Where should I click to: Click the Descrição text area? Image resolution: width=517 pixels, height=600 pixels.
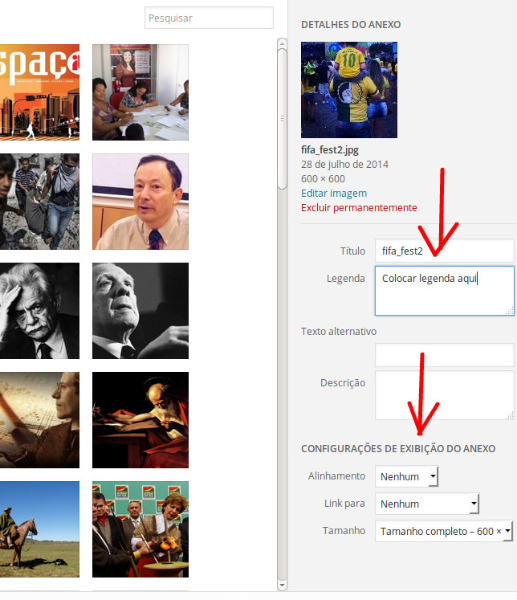pos(445,395)
